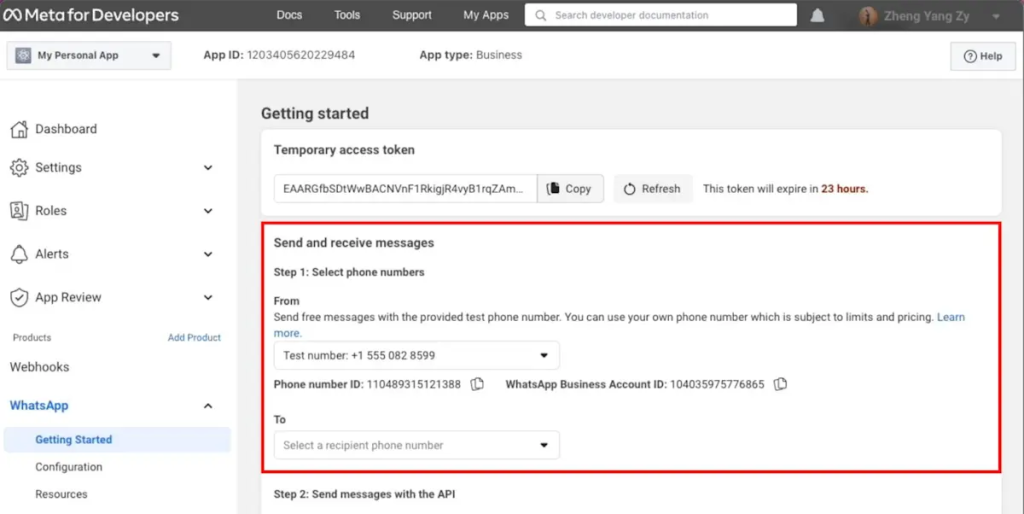
Task: Click the search developer documentation field
Action: point(661,16)
